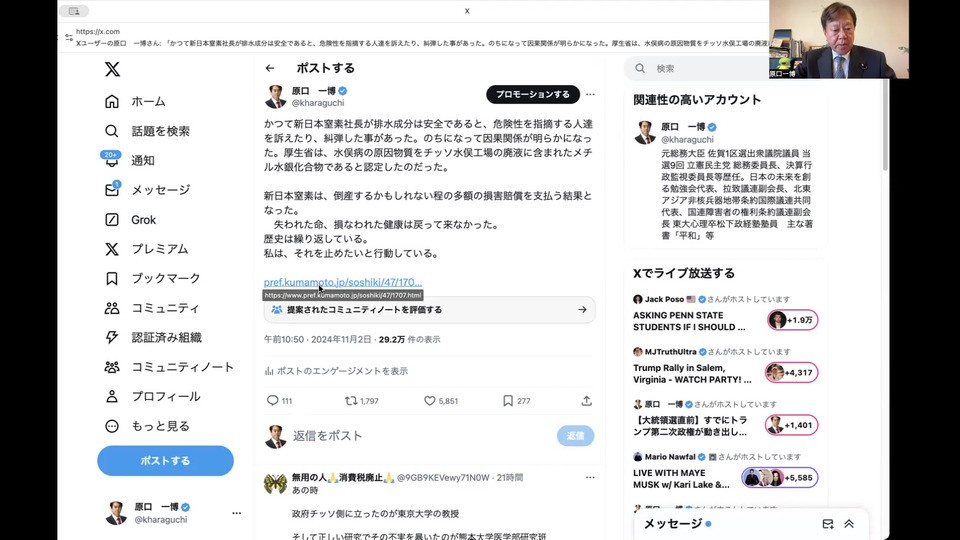960x540 pixels.
Task: Open Trump Rally in Salem broadcast
Action: [x=692, y=373]
